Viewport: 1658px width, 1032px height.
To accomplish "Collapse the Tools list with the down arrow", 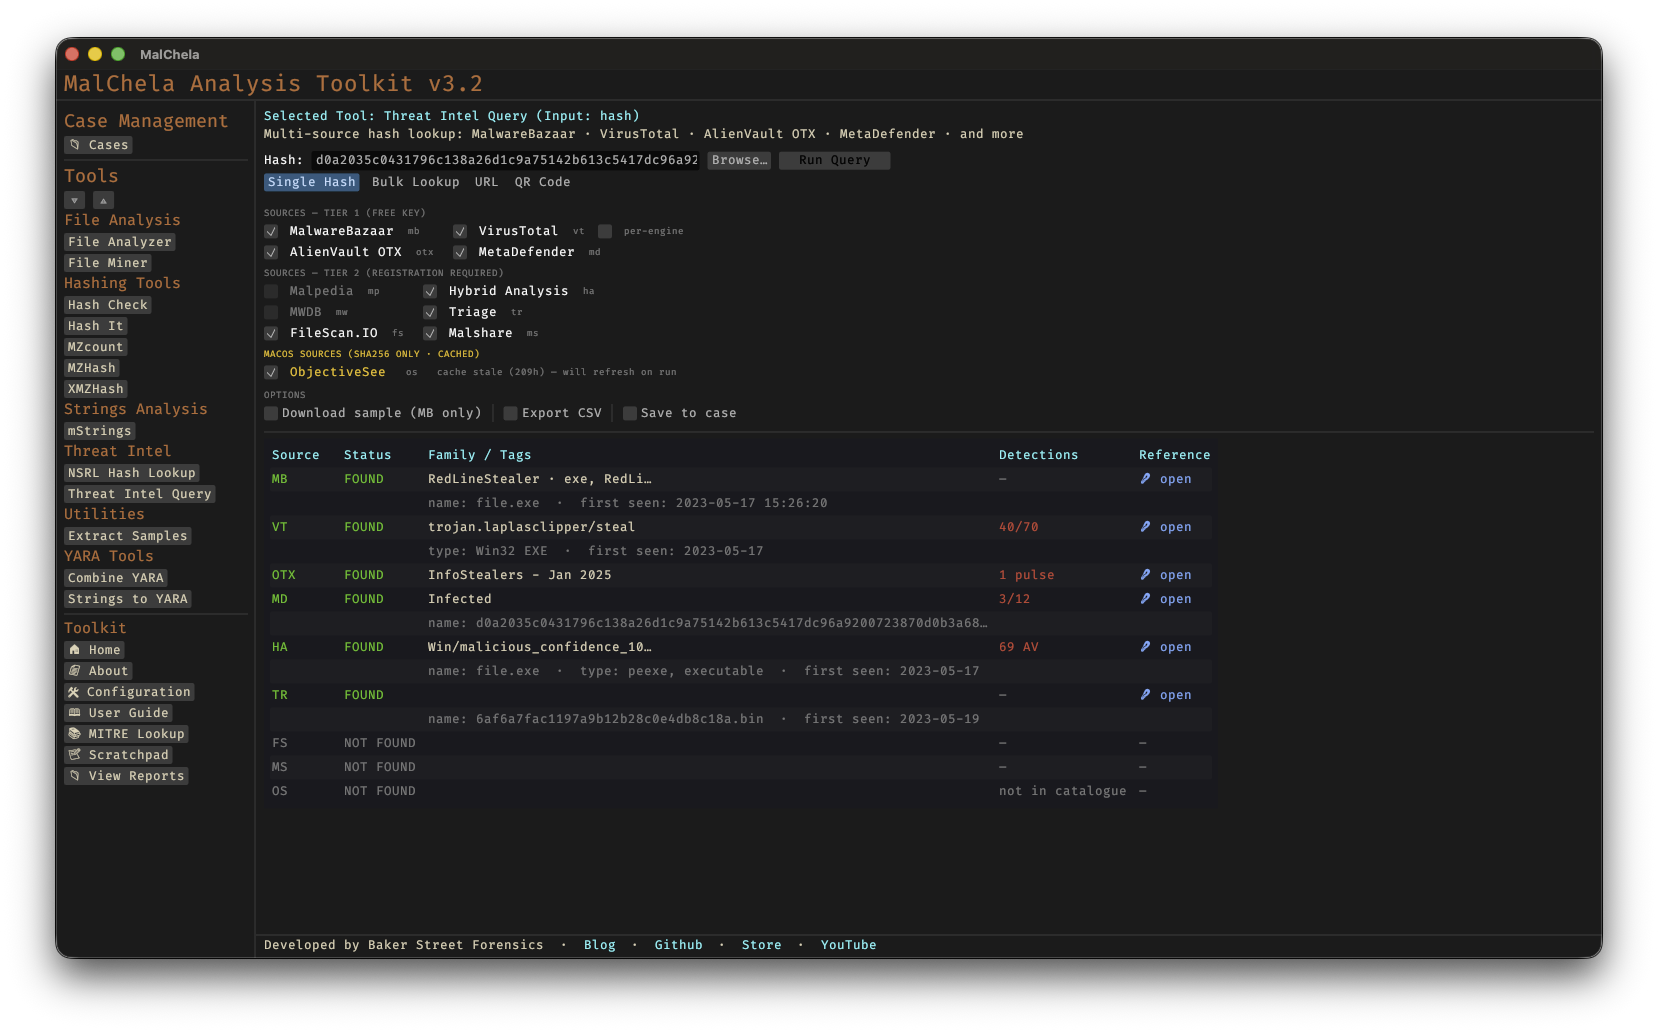I will pyautogui.click(x=74, y=200).
